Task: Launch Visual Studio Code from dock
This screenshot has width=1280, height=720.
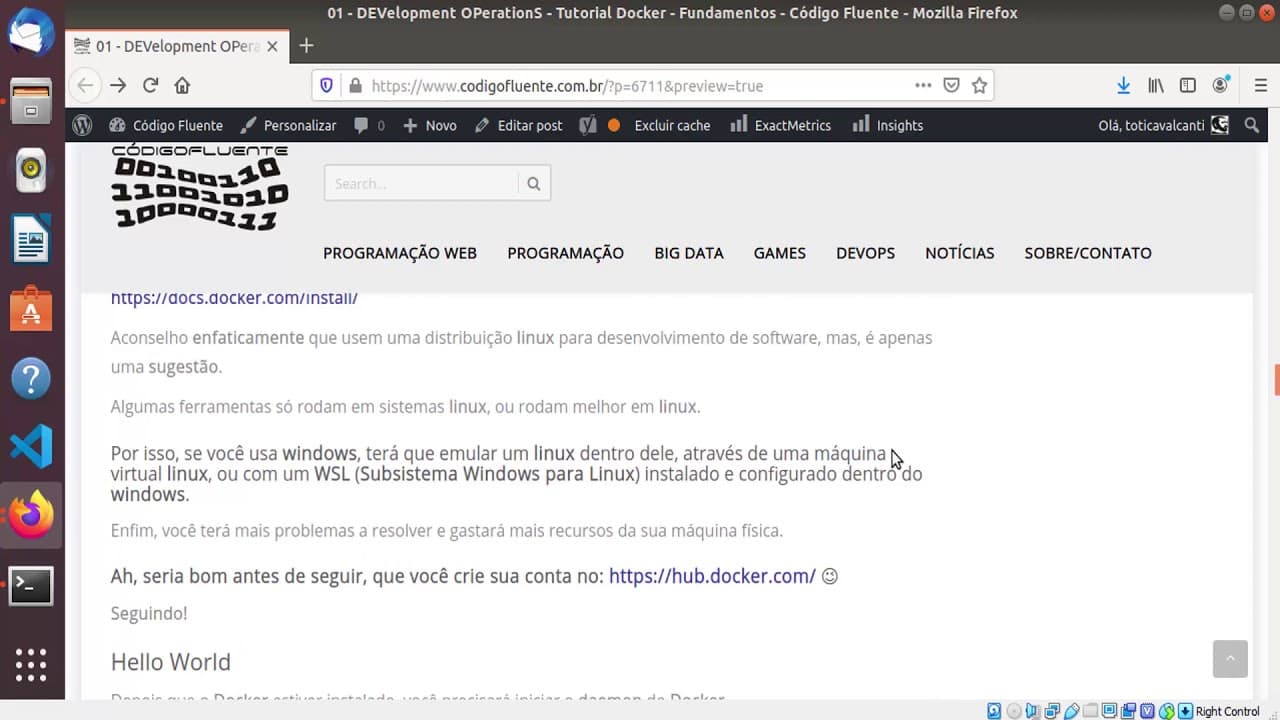Action: tap(31, 447)
